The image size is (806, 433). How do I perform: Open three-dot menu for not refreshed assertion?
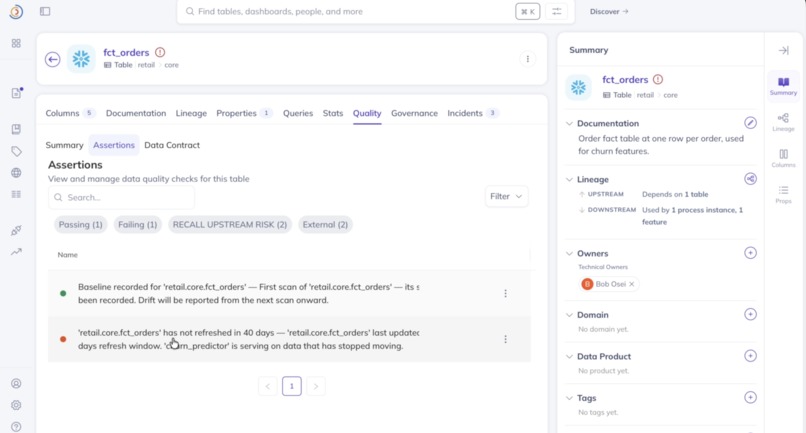click(x=505, y=339)
